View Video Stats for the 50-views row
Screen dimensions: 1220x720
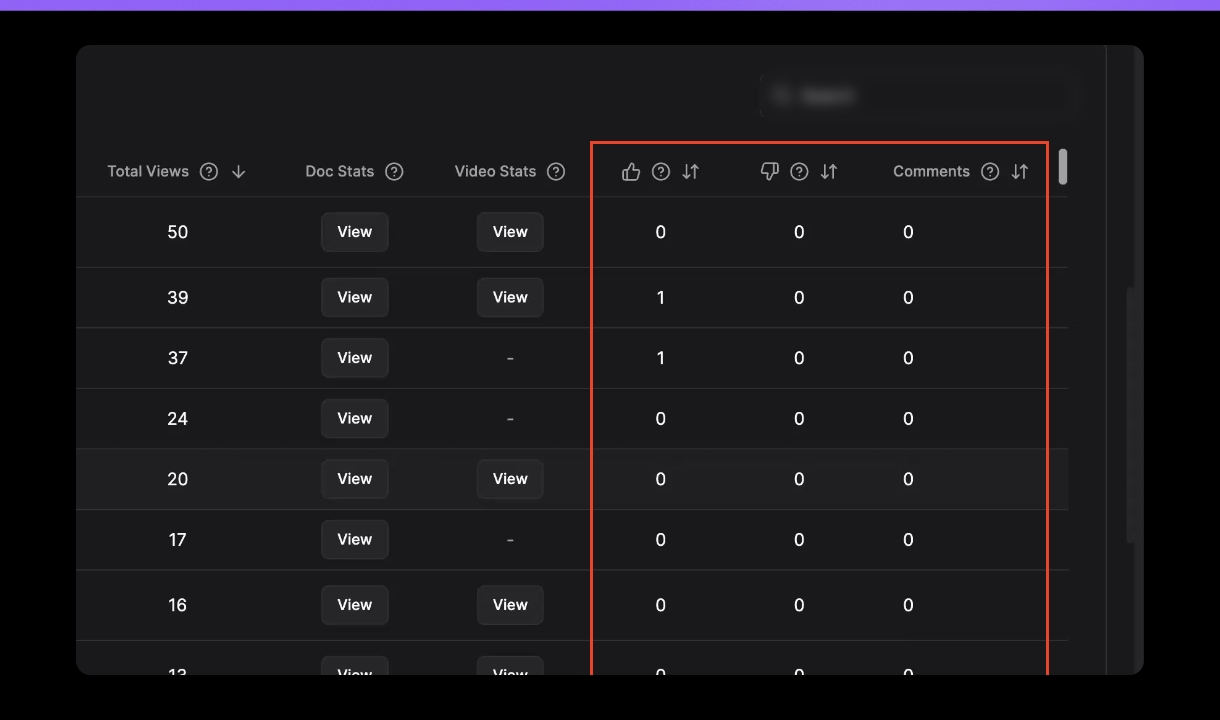510,232
